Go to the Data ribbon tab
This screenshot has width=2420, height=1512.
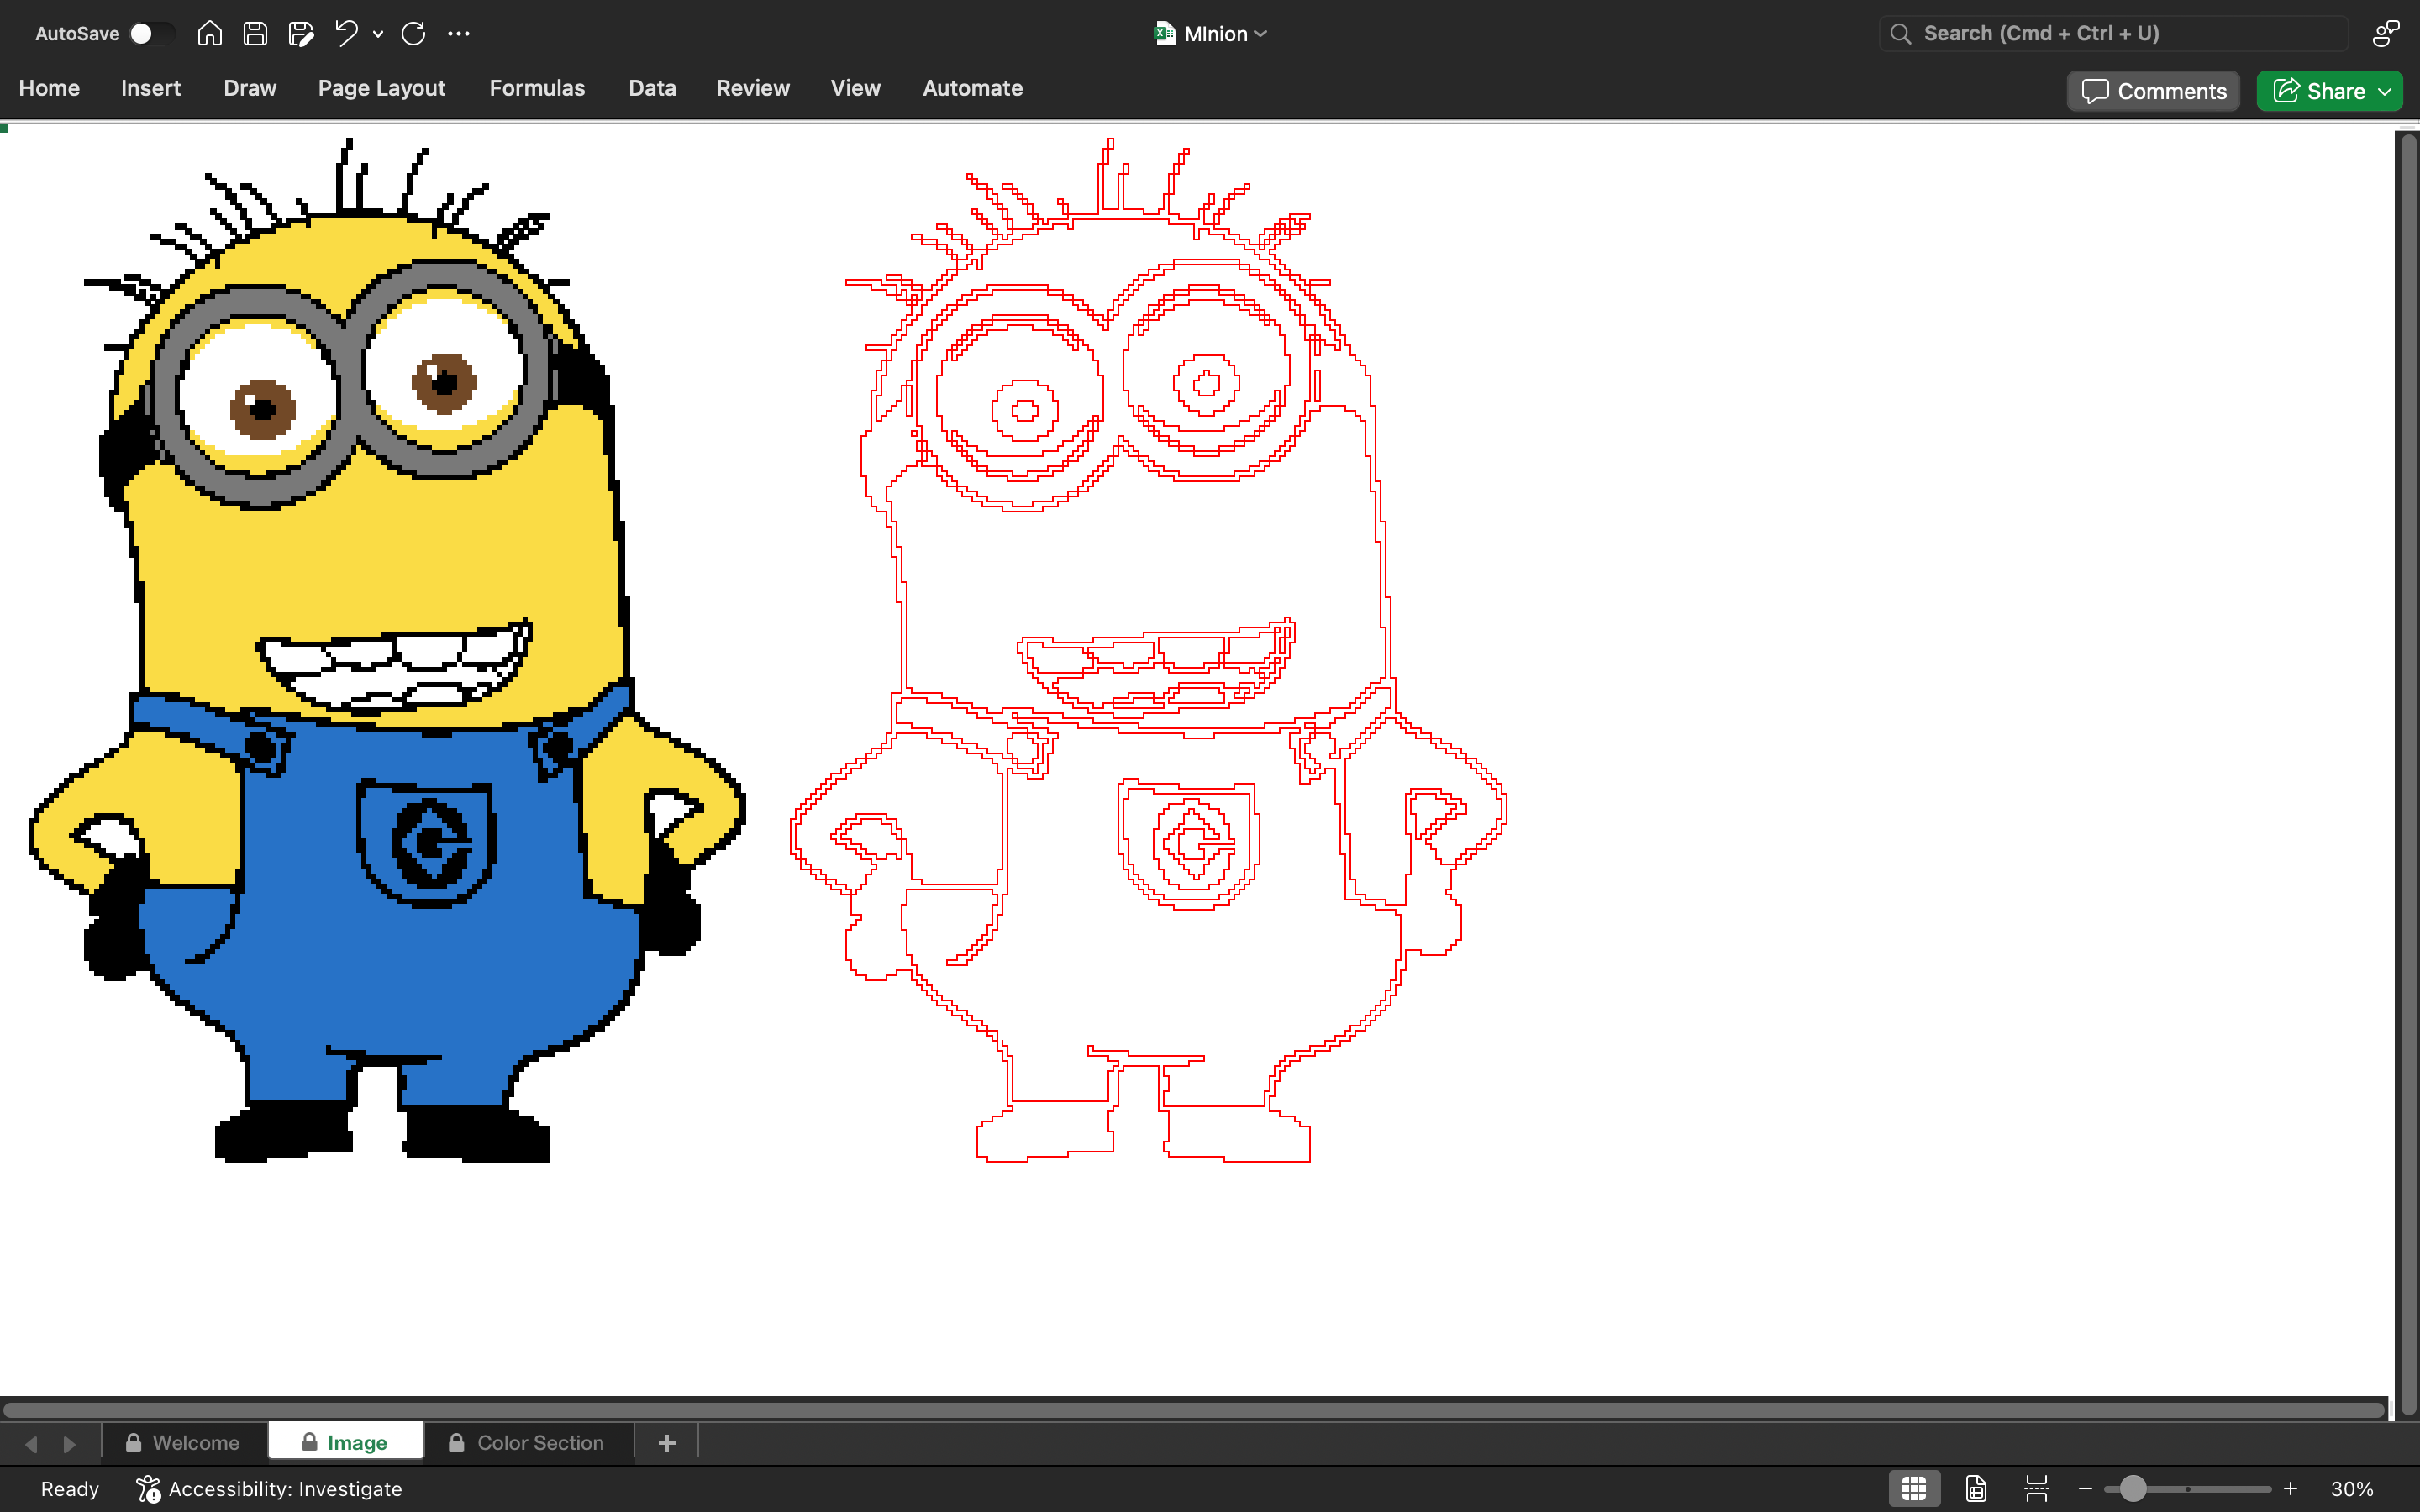pos(652,88)
